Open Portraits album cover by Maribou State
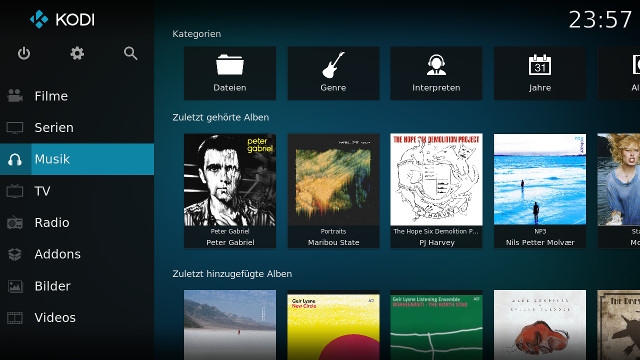The image size is (640, 360). (x=333, y=180)
